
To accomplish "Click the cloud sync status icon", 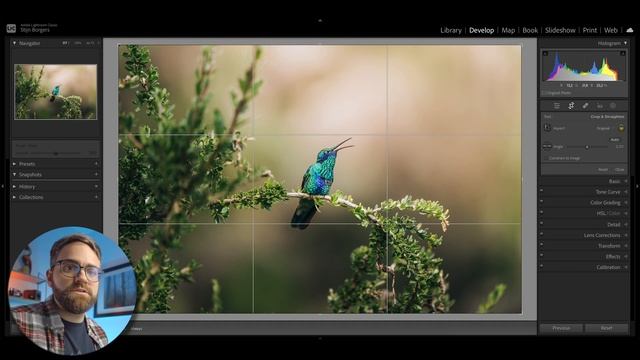I will (x=630, y=30).
